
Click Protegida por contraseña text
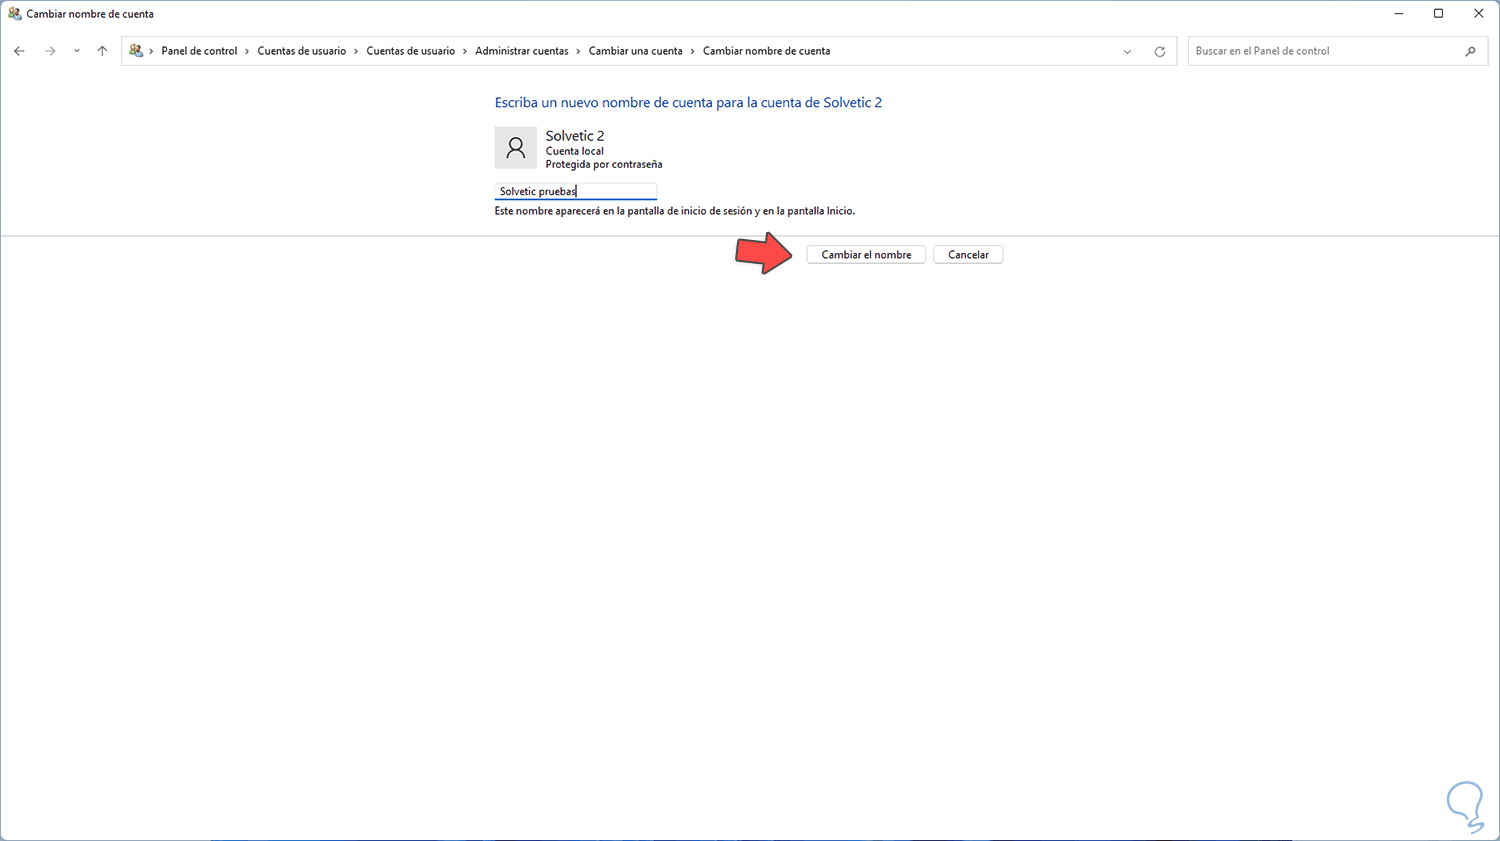coord(604,164)
